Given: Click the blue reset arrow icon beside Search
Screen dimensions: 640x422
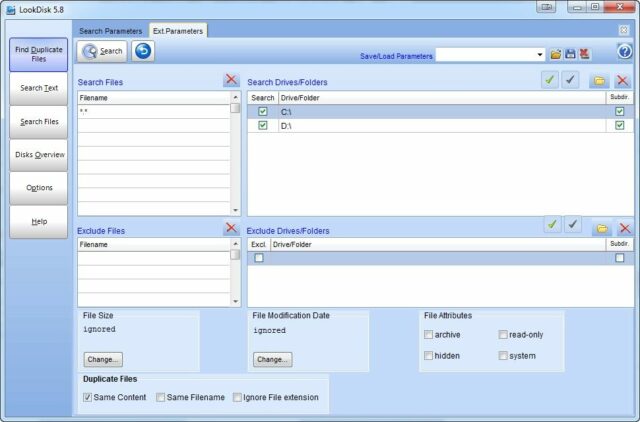Looking at the screenshot, I should [x=143, y=51].
